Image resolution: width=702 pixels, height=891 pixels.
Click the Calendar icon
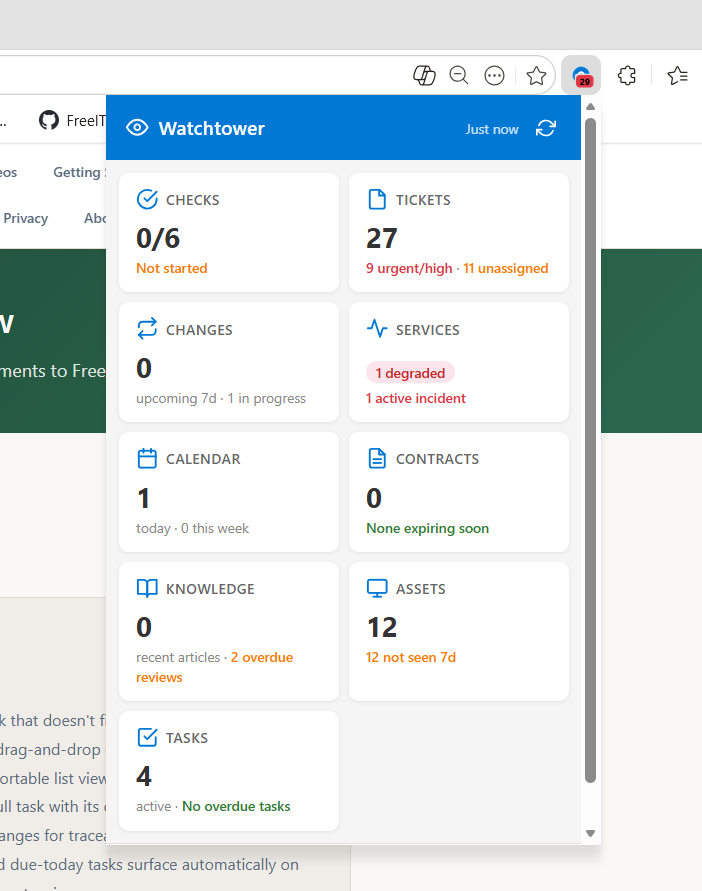(x=147, y=459)
